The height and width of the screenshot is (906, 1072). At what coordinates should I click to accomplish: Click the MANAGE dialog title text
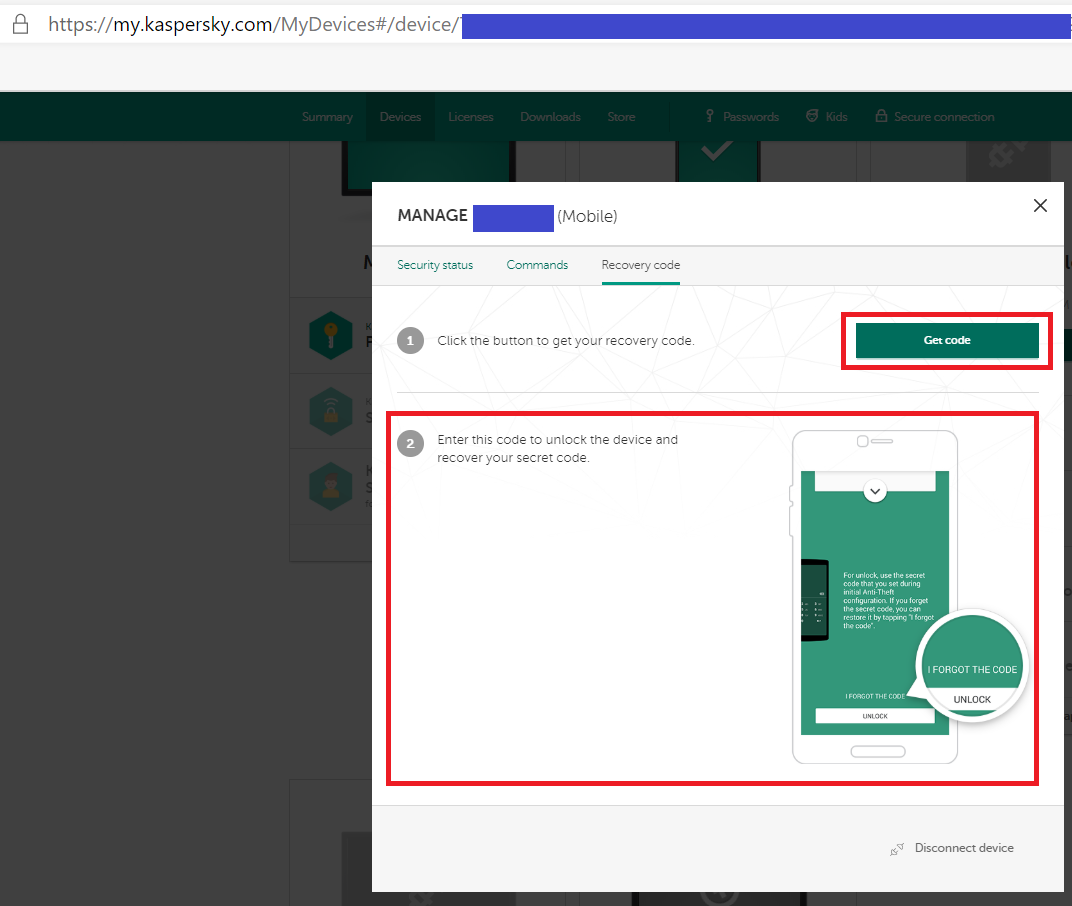pyautogui.click(x=433, y=215)
